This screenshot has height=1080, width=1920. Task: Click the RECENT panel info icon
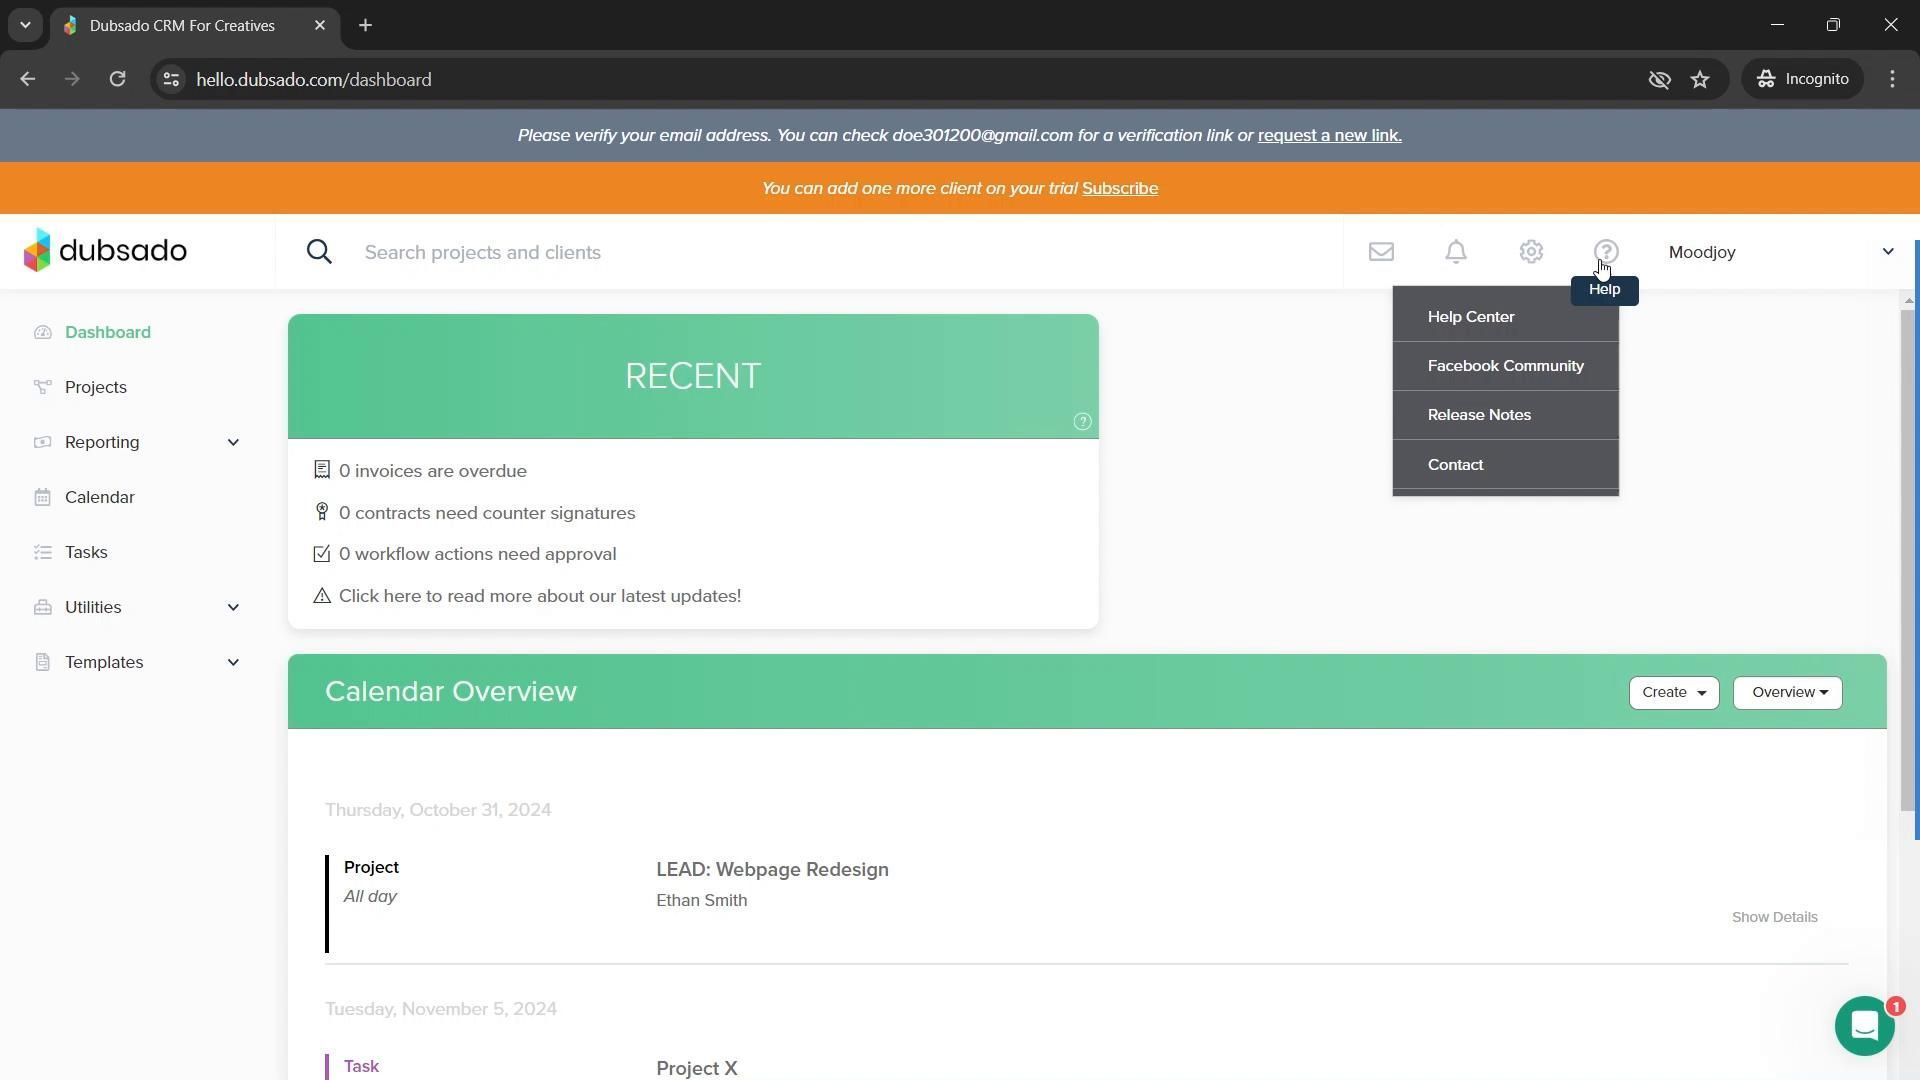click(x=1082, y=422)
